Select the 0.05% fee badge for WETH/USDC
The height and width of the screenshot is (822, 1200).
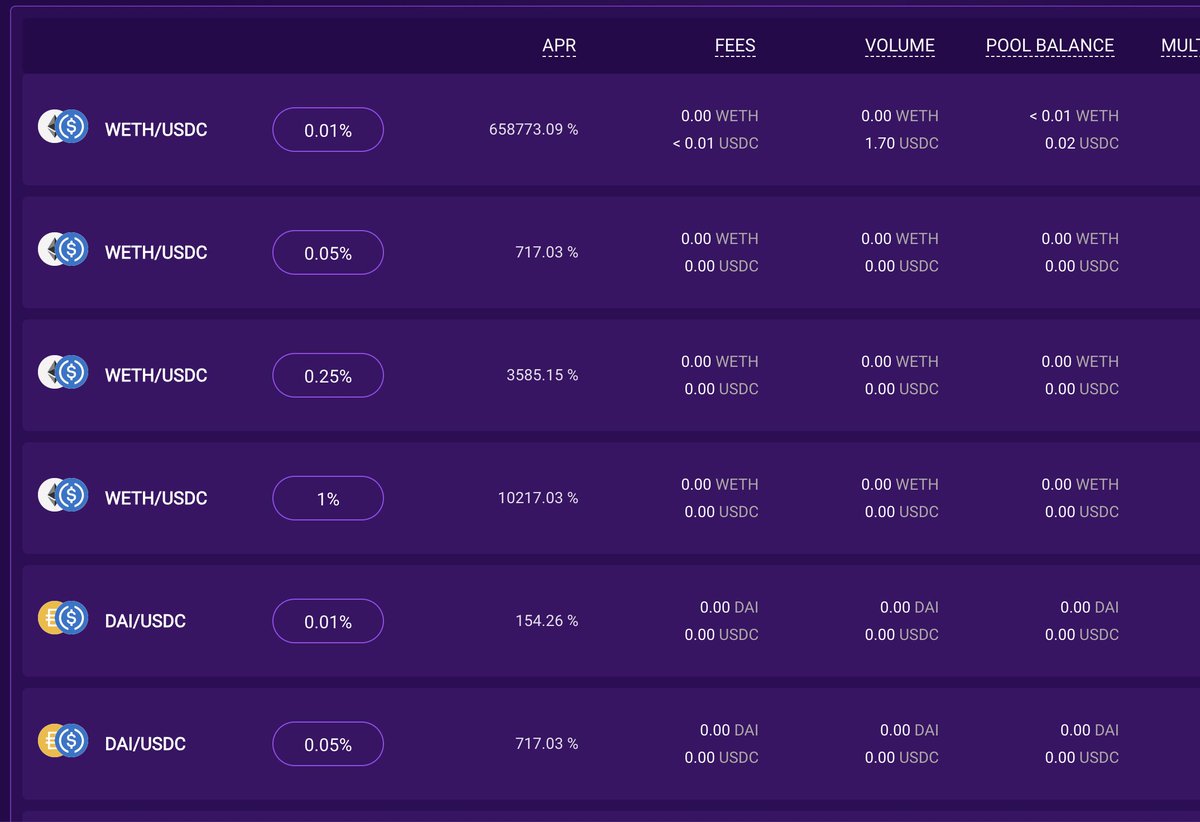click(x=328, y=253)
